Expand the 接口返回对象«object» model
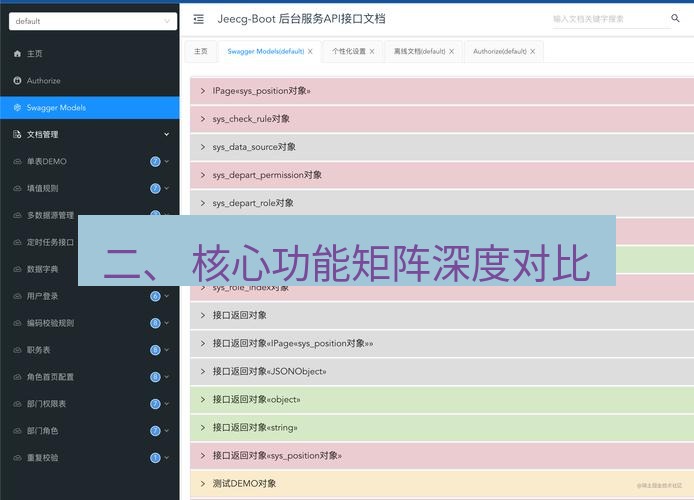694x500 pixels. [442, 400]
